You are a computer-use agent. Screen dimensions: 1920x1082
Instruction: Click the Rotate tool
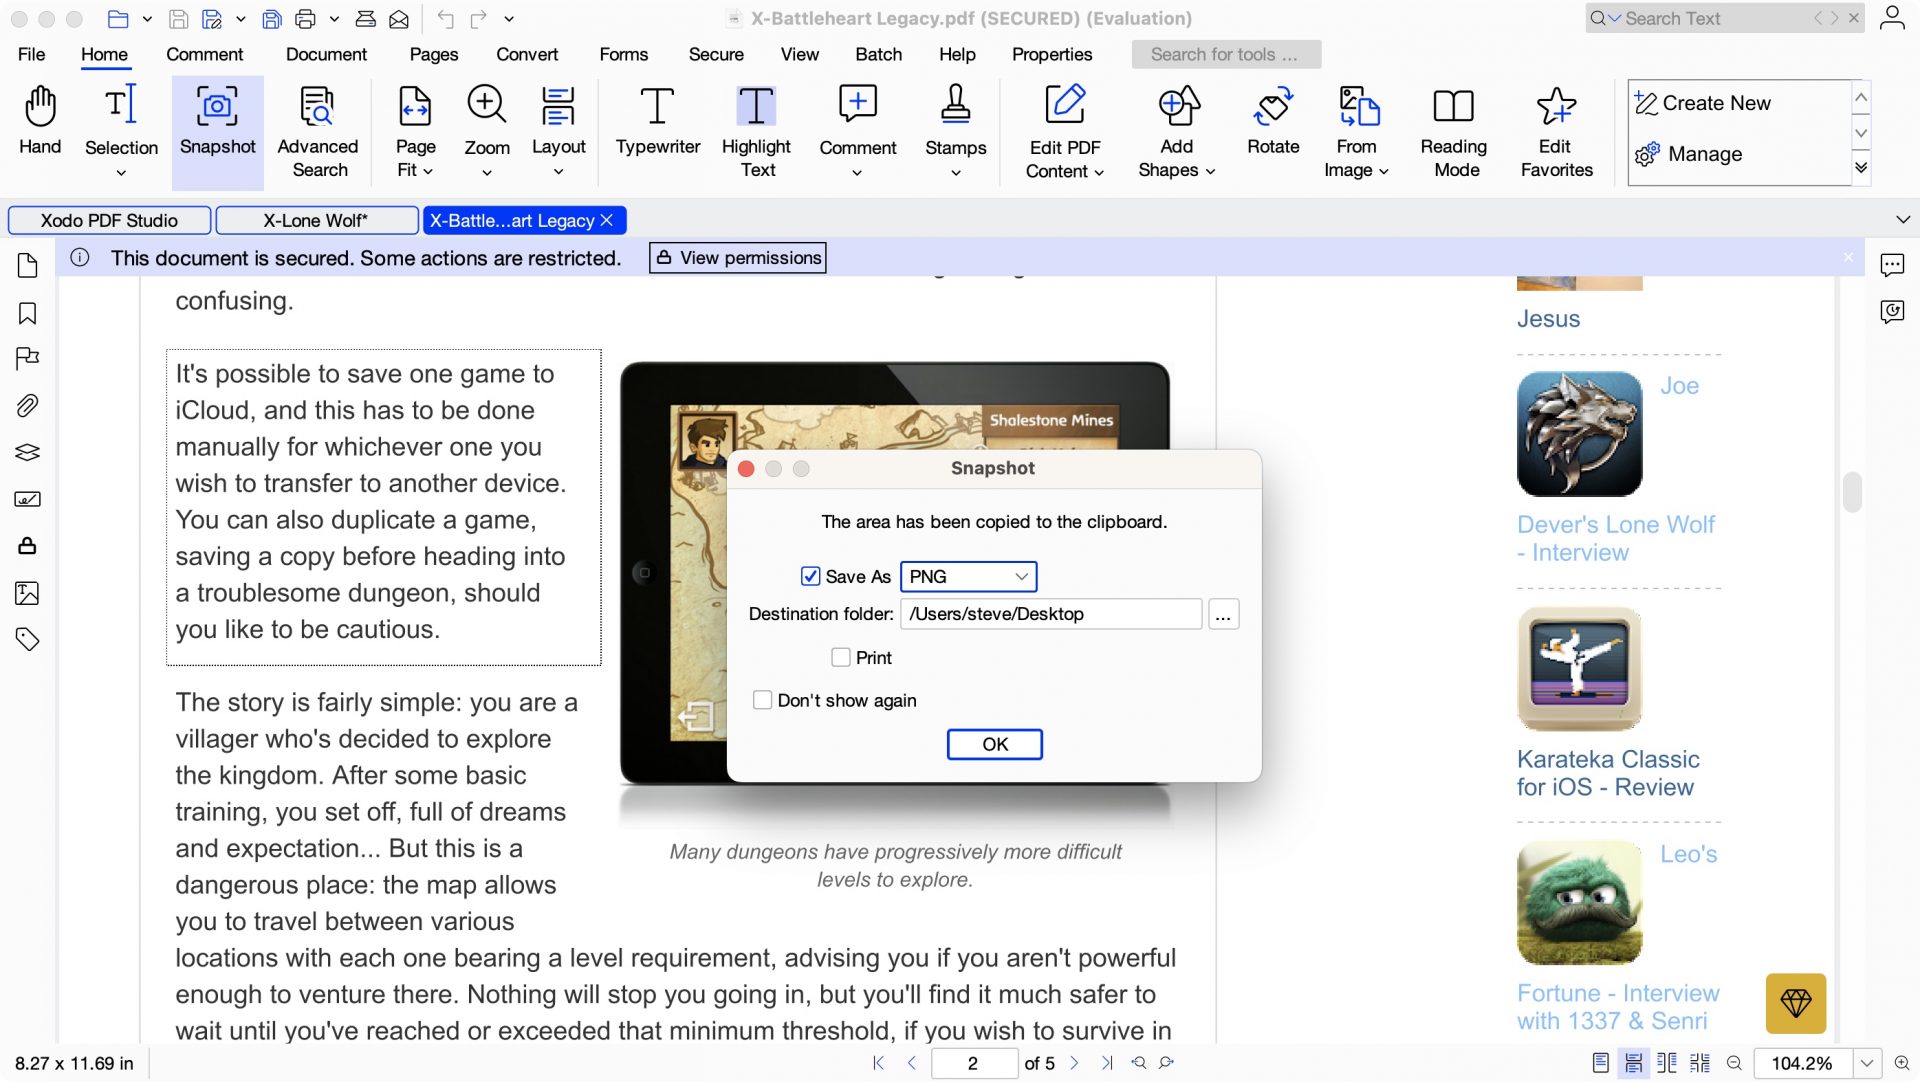[1272, 125]
